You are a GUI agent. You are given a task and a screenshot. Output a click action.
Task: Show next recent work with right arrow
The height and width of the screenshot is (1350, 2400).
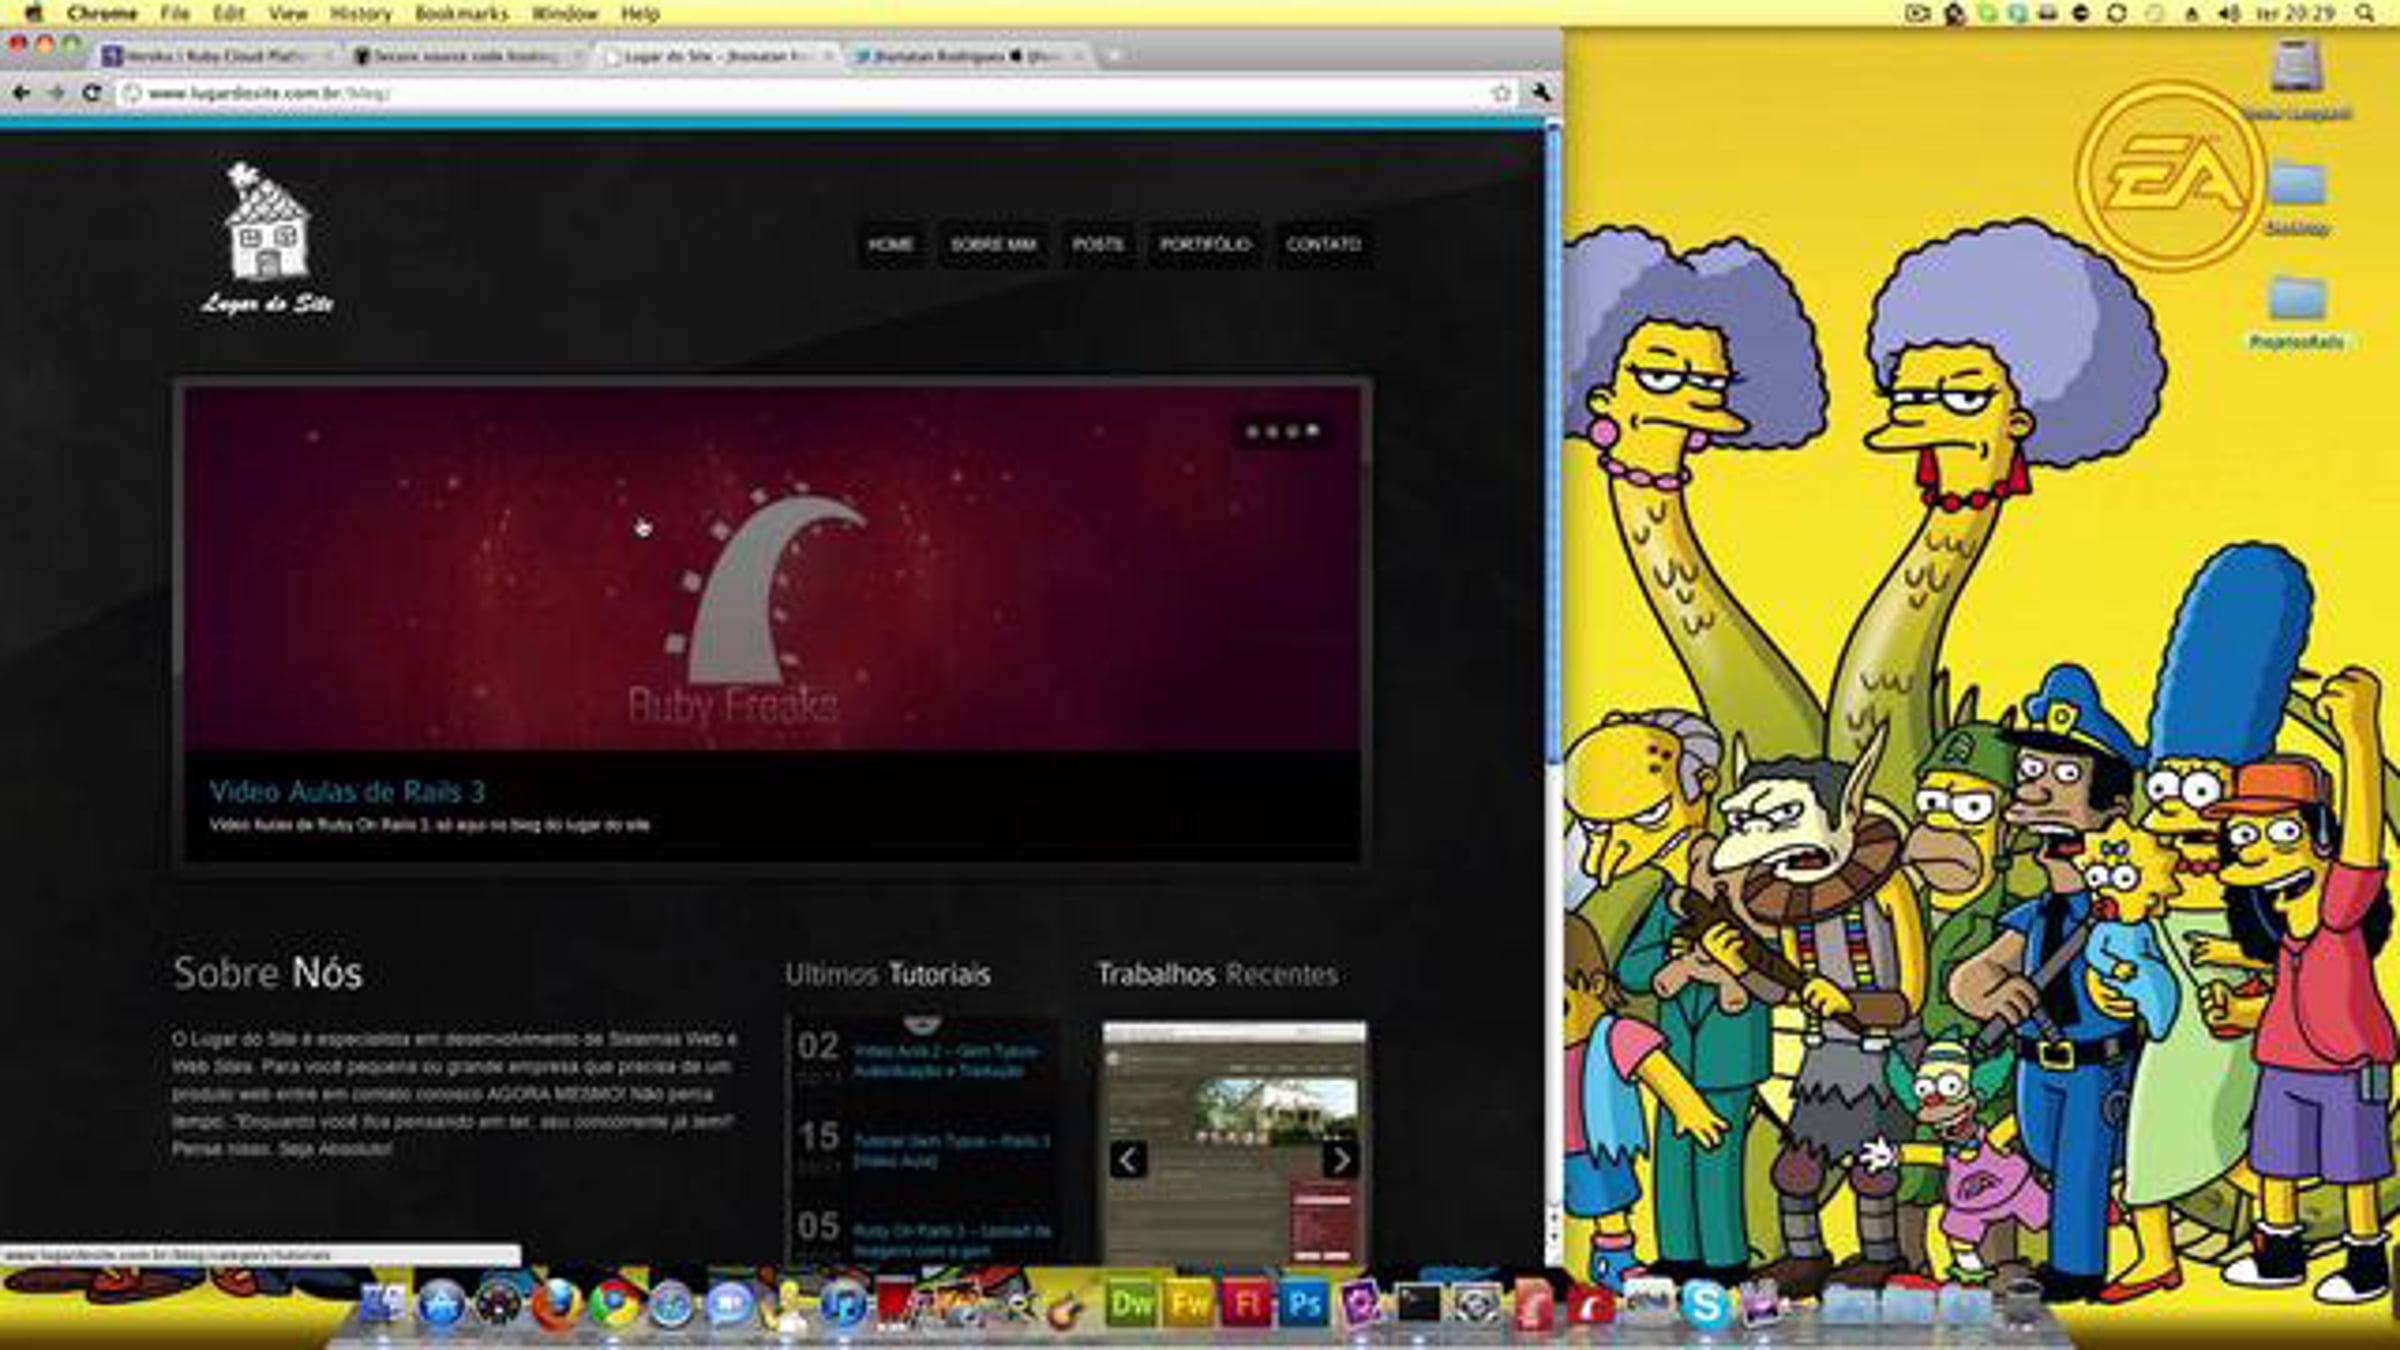click(1340, 1160)
